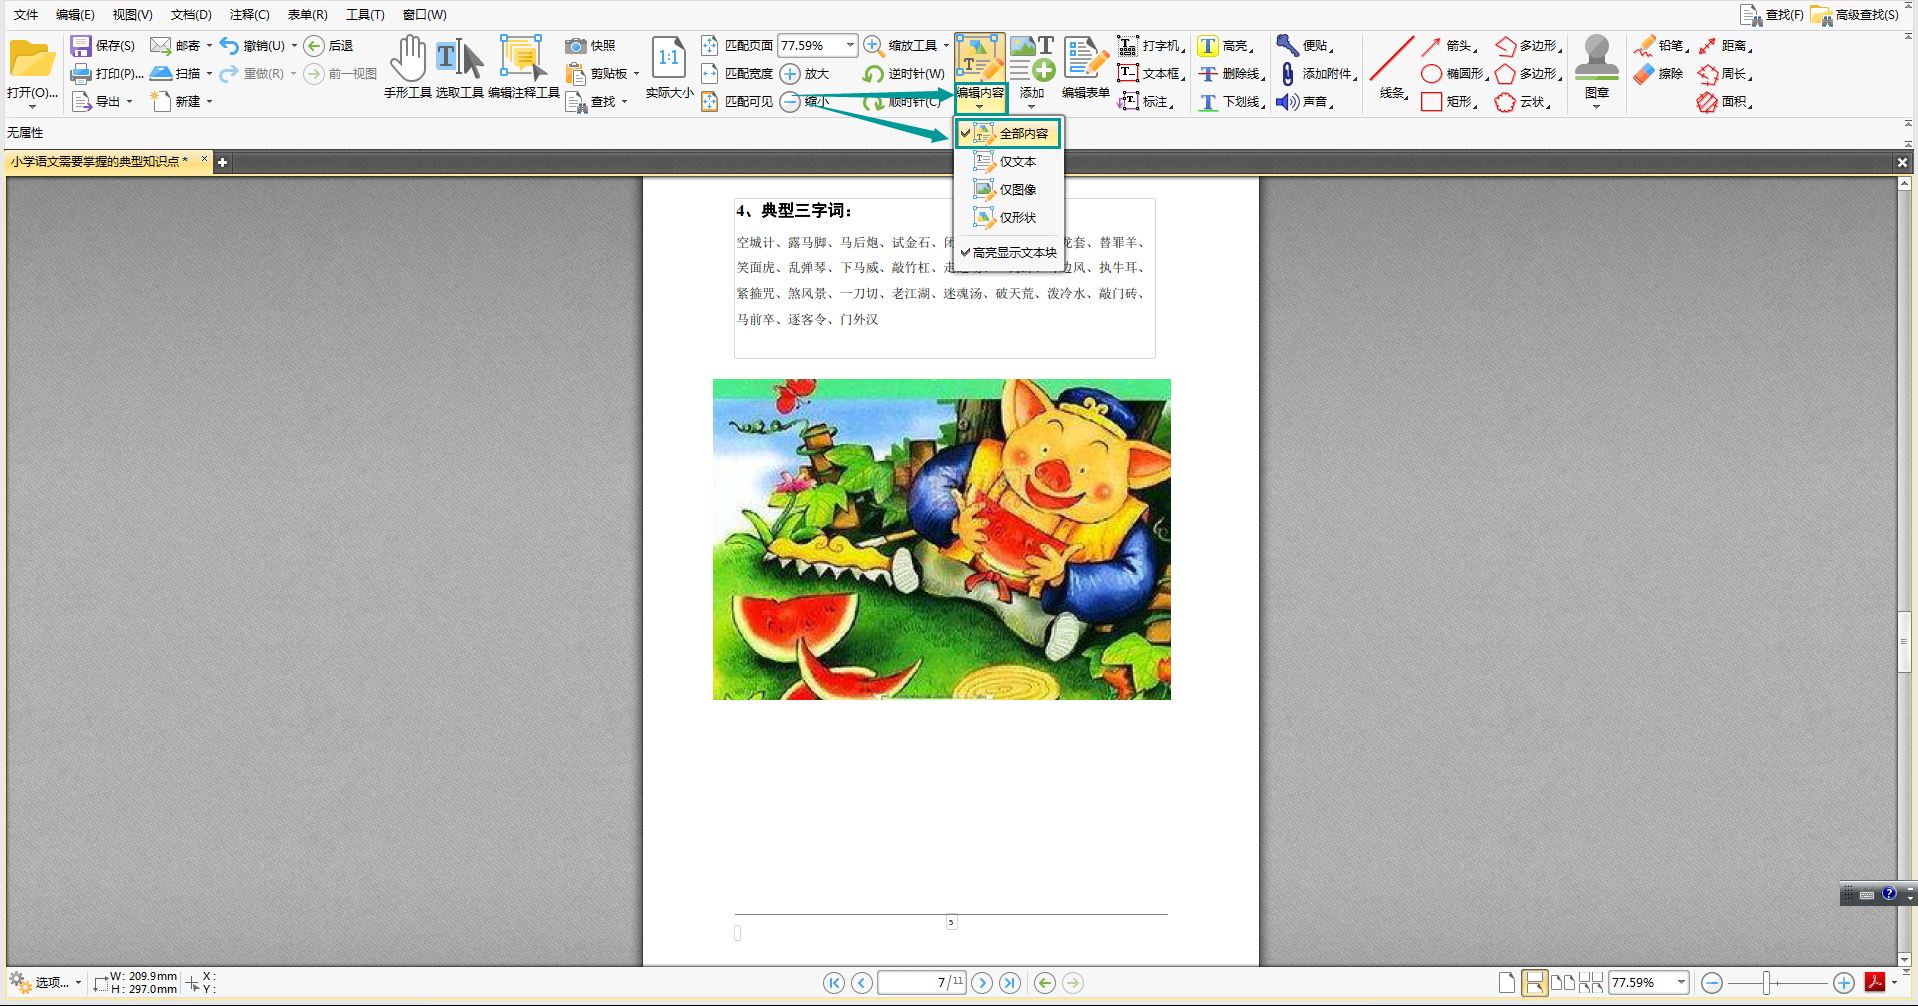This screenshot has width=1918, height=1006.
Task: Expand the 编辑内容 dropdown arrow
Action: [x=980, y=105]
